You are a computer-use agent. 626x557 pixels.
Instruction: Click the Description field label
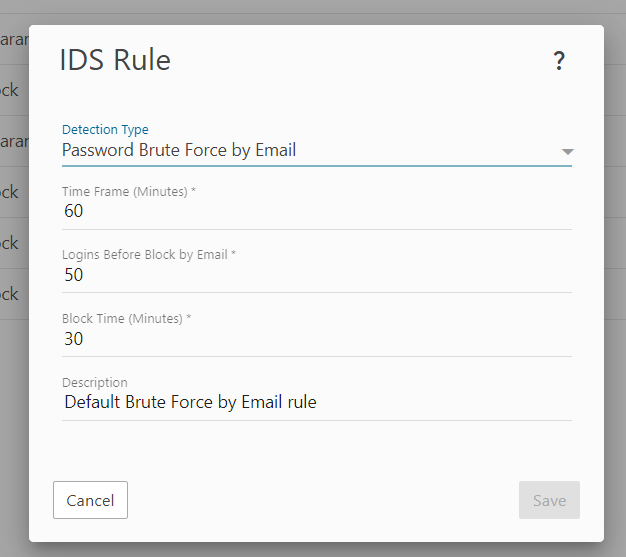click(95, 383)
